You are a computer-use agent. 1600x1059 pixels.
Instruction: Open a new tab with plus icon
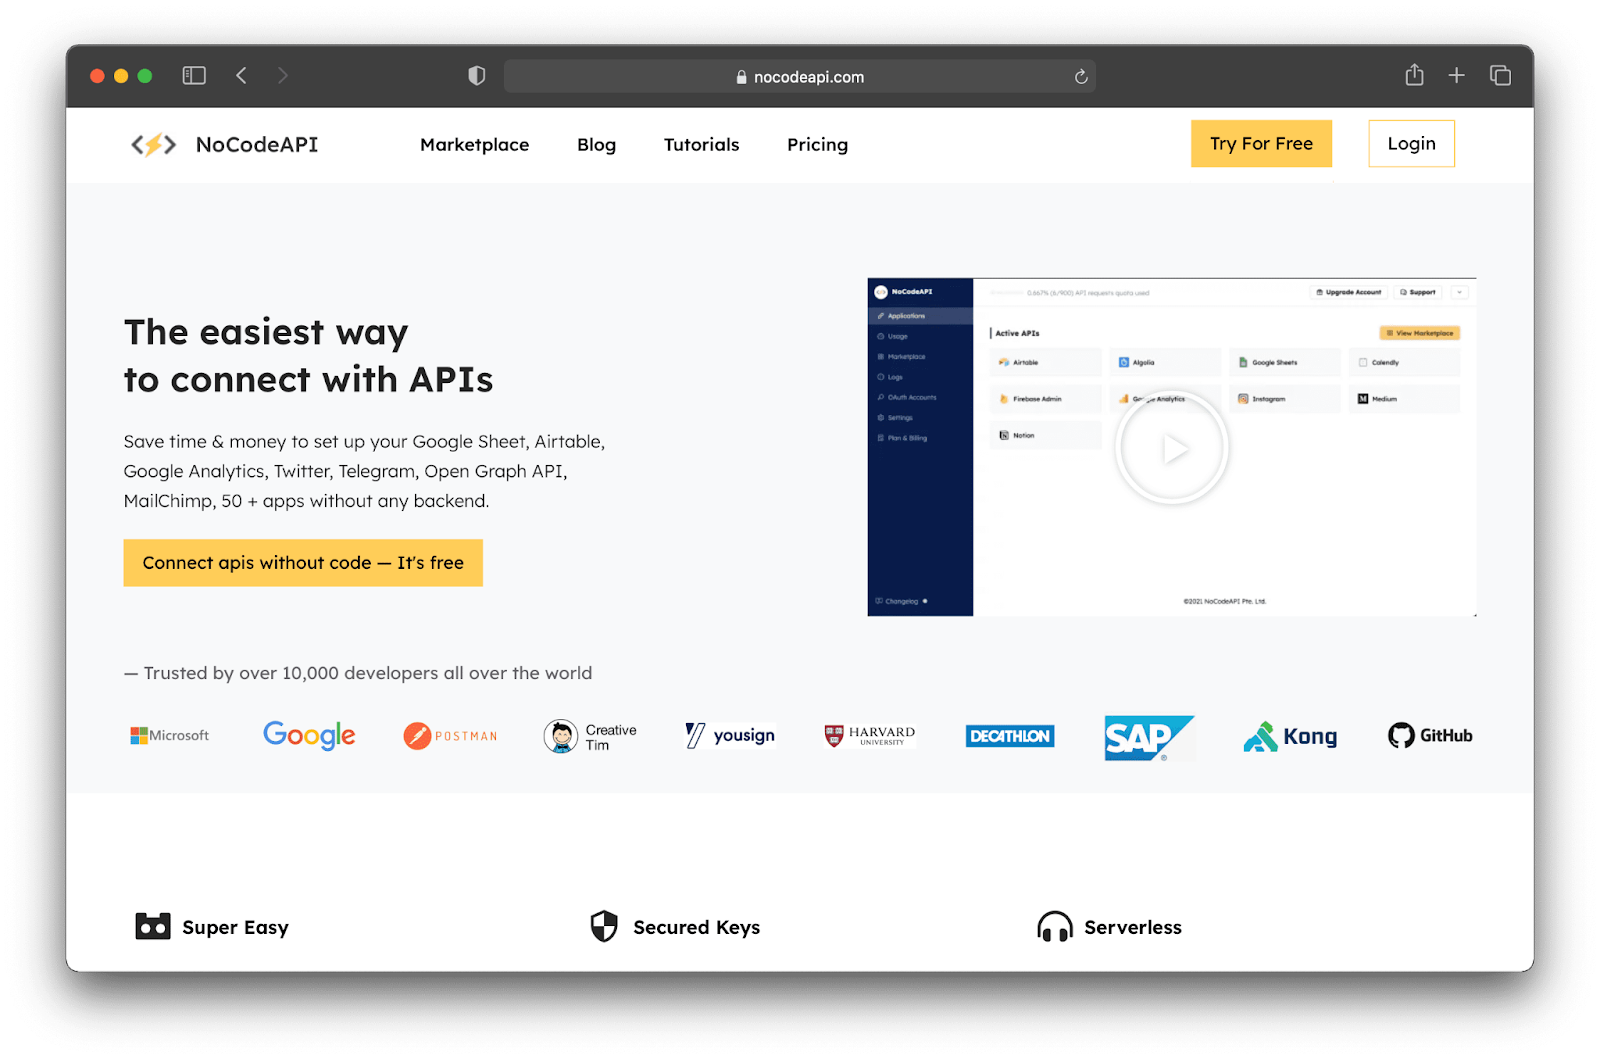[1457, 76]
